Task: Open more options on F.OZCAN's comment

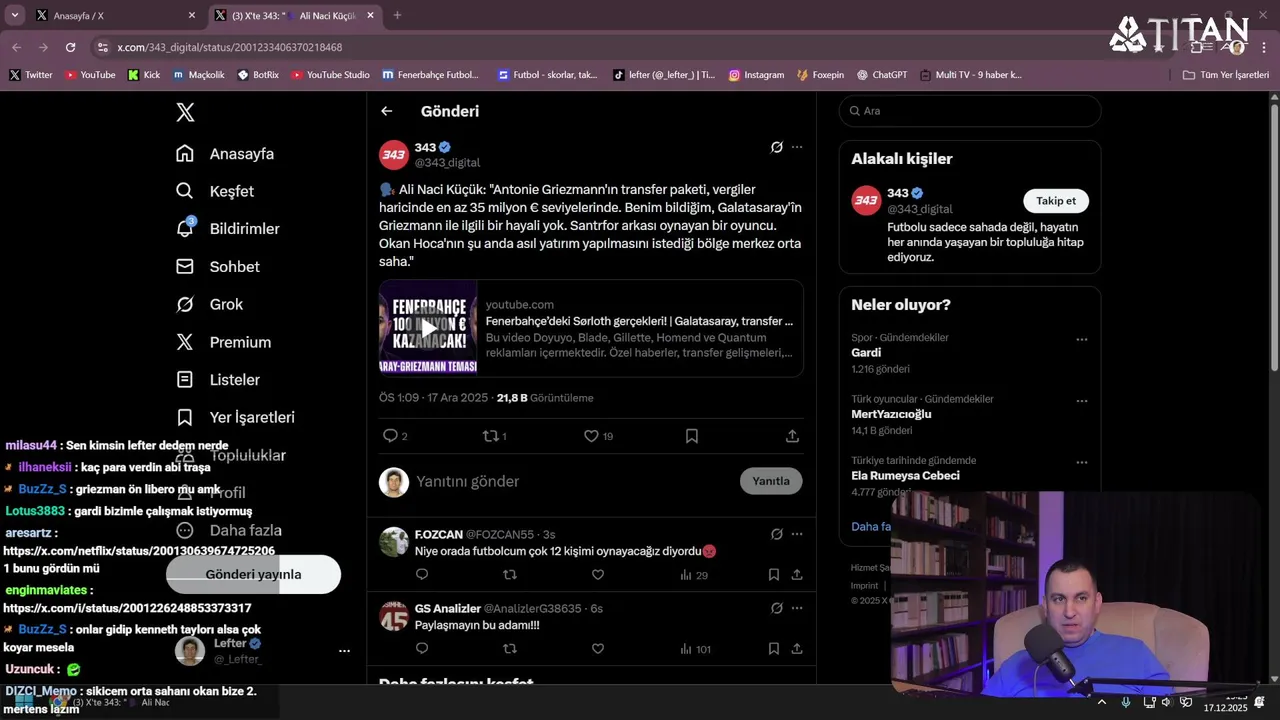Action: [797, 534]
